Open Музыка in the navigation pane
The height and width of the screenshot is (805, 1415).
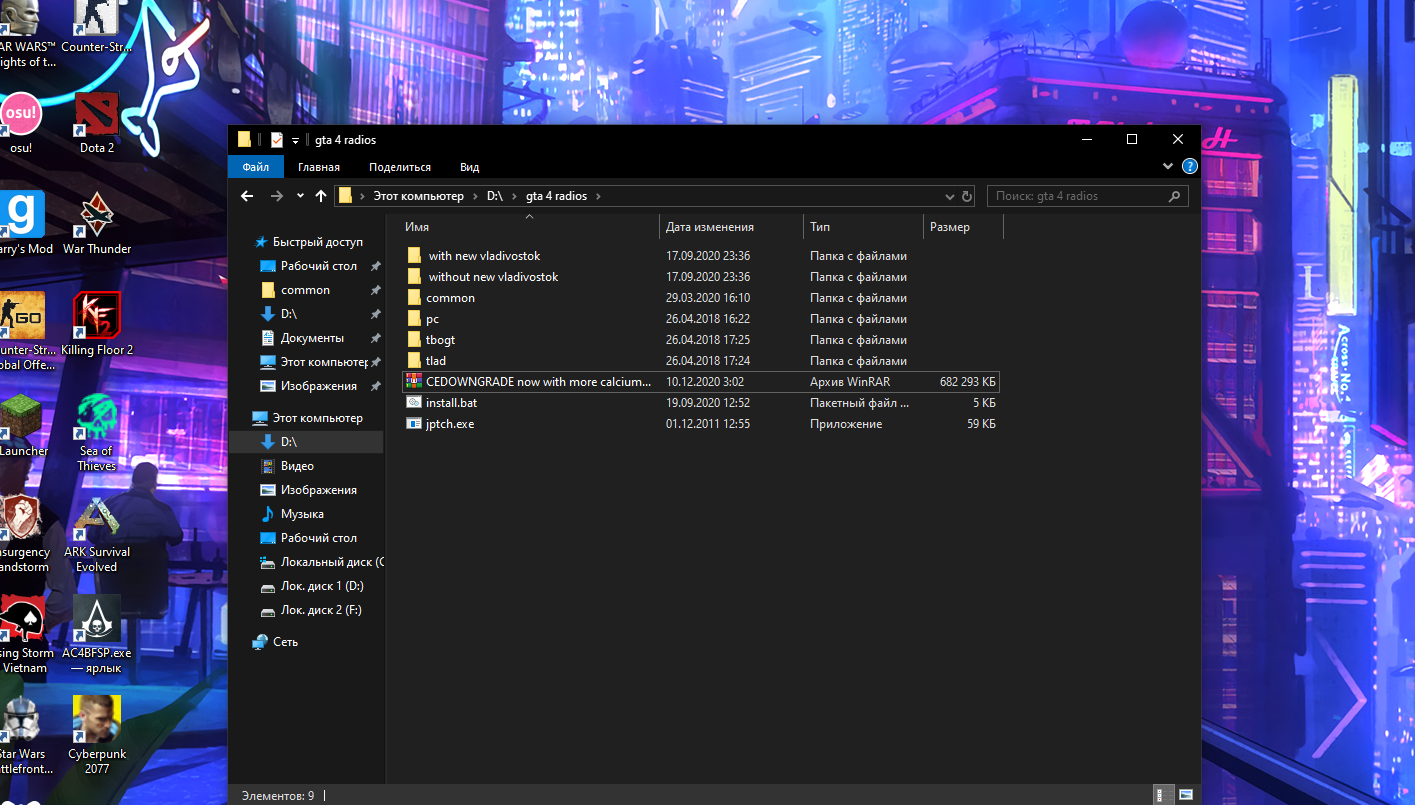(x=302, y=514)
